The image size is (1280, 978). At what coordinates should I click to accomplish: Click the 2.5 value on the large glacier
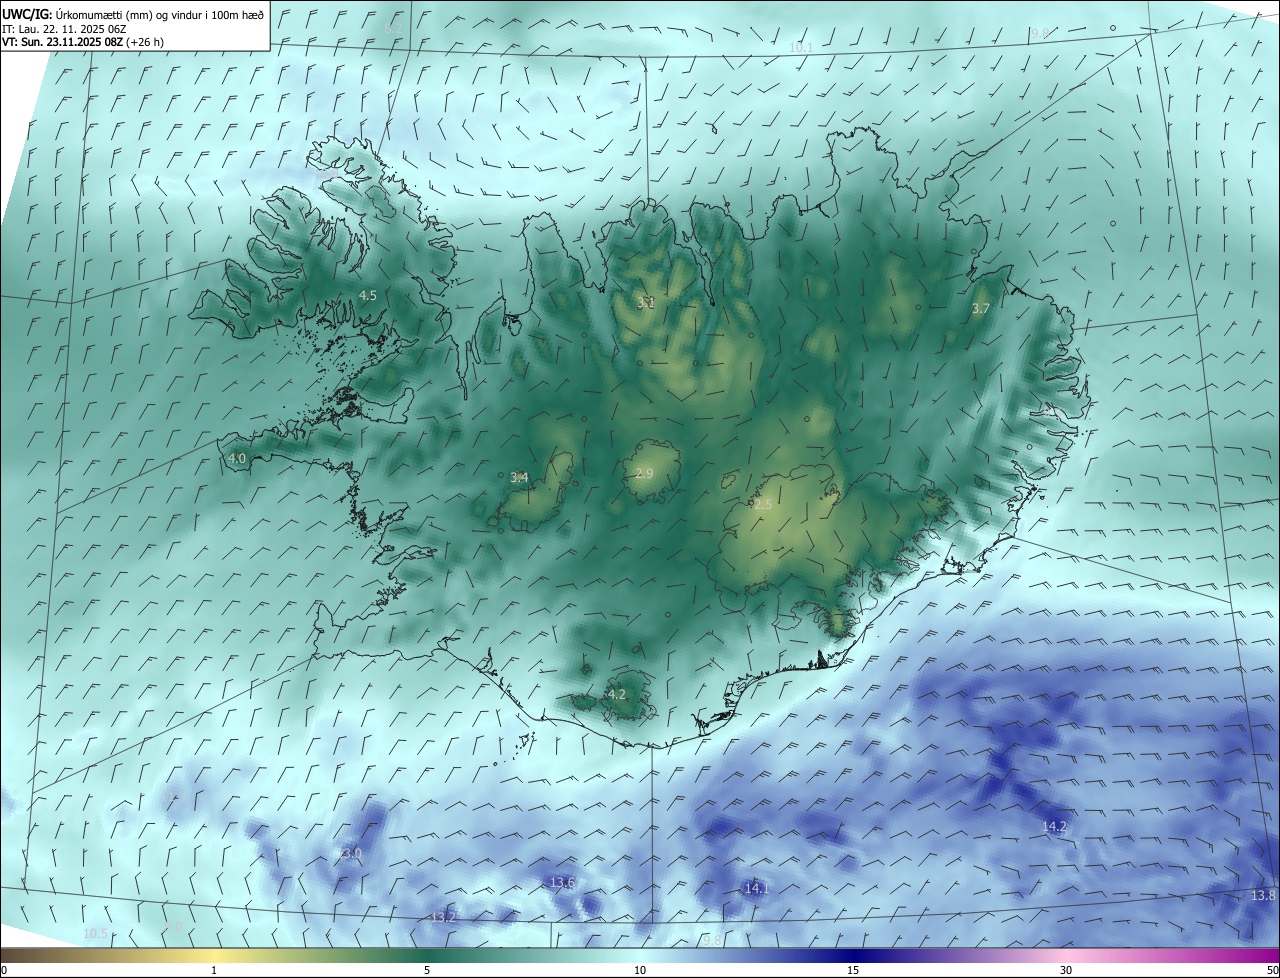click(763, 505)
